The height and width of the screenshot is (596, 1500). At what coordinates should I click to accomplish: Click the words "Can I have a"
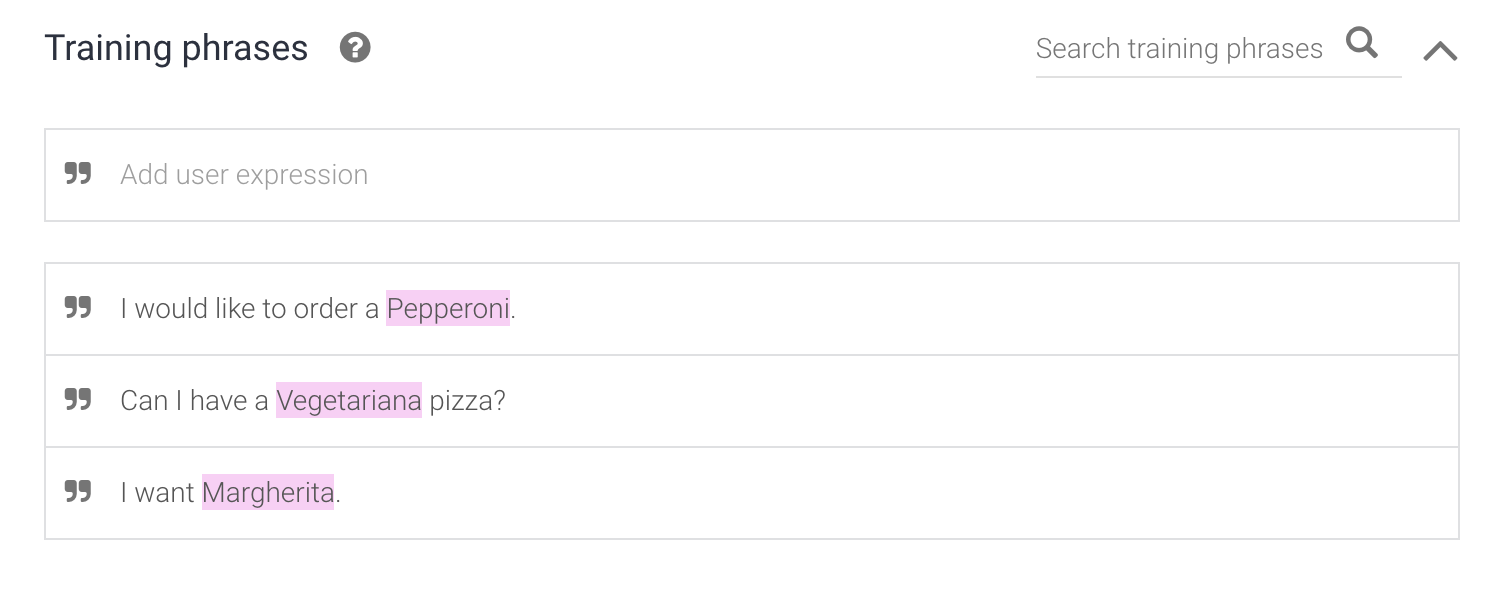(195, 401)
